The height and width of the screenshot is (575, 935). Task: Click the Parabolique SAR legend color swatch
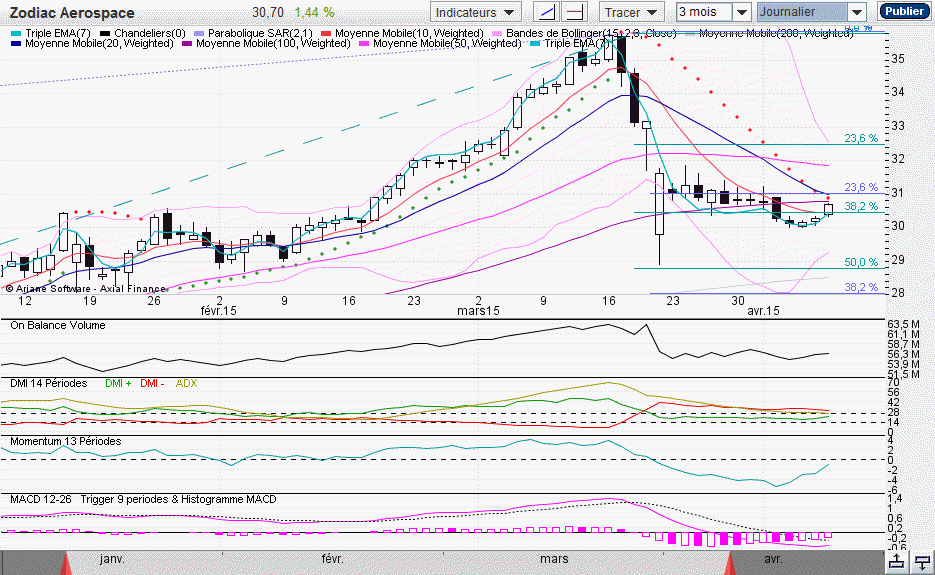199,33
